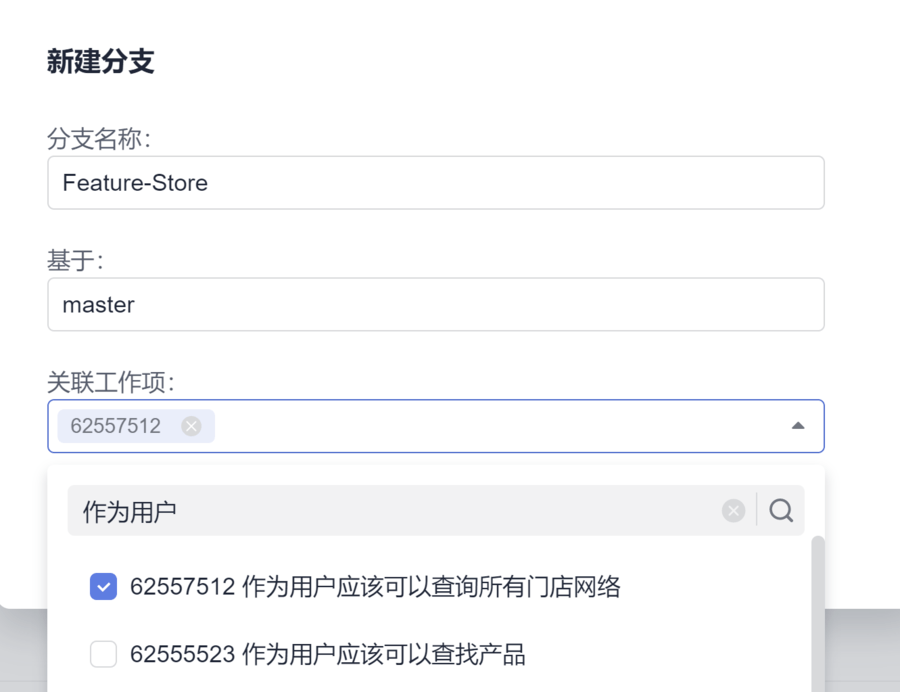
Task: Collapse the linked work items dropdown arrow
Action: point(797,426)
